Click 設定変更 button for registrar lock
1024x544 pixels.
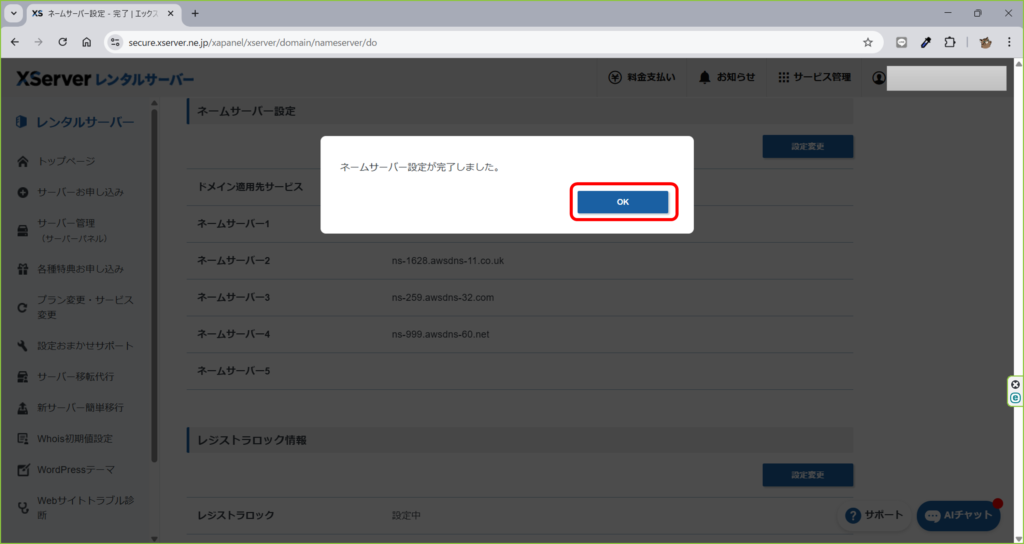point(807,475)
